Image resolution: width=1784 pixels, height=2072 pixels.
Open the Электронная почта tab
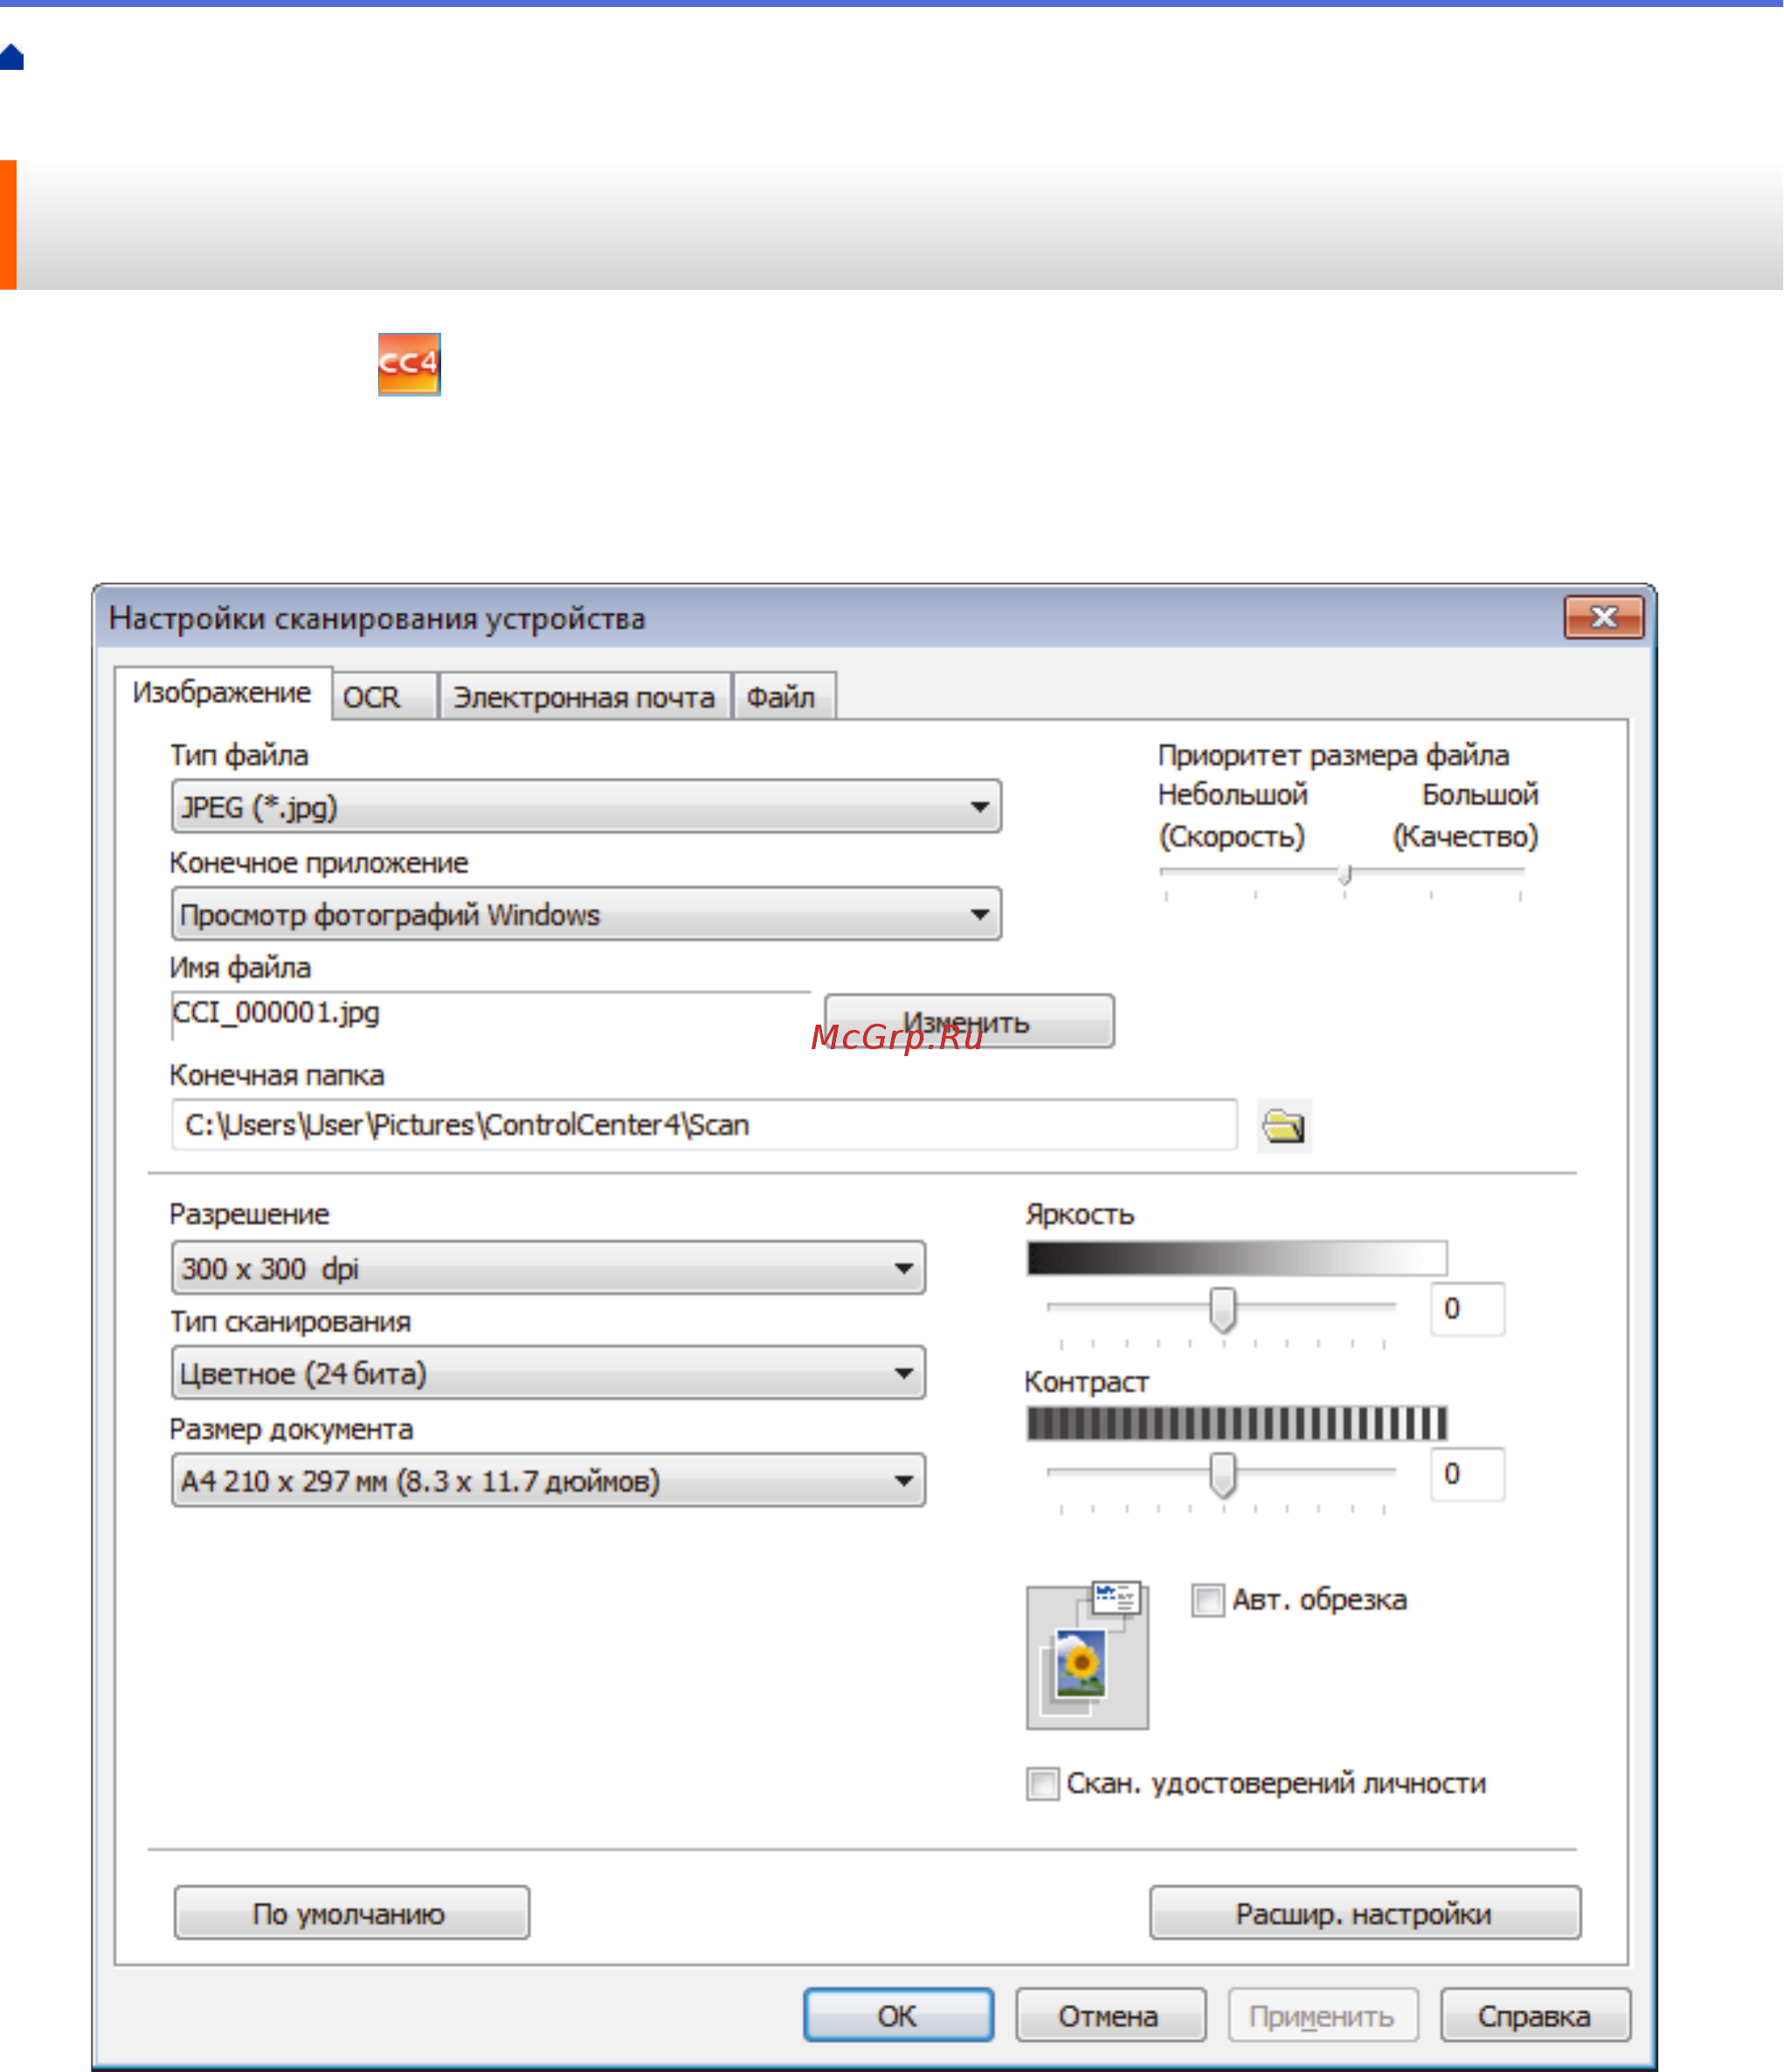[x=585, y=696]
